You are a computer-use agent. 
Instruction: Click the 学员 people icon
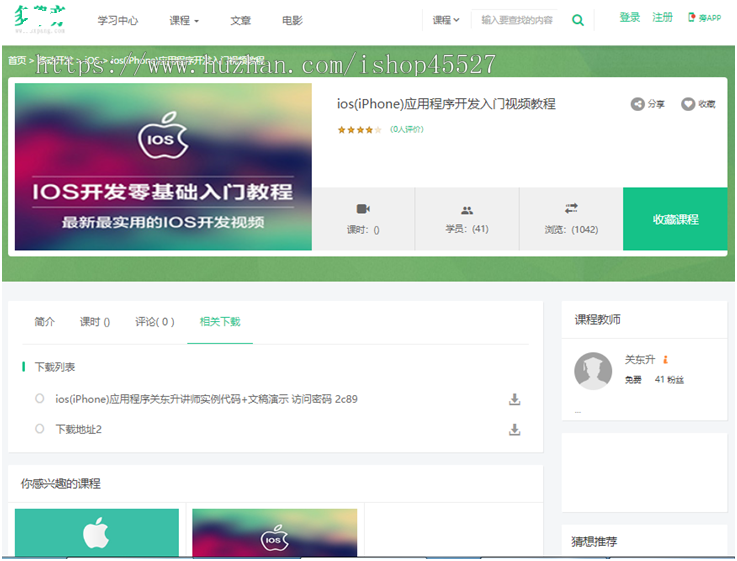tap(467, 210)
